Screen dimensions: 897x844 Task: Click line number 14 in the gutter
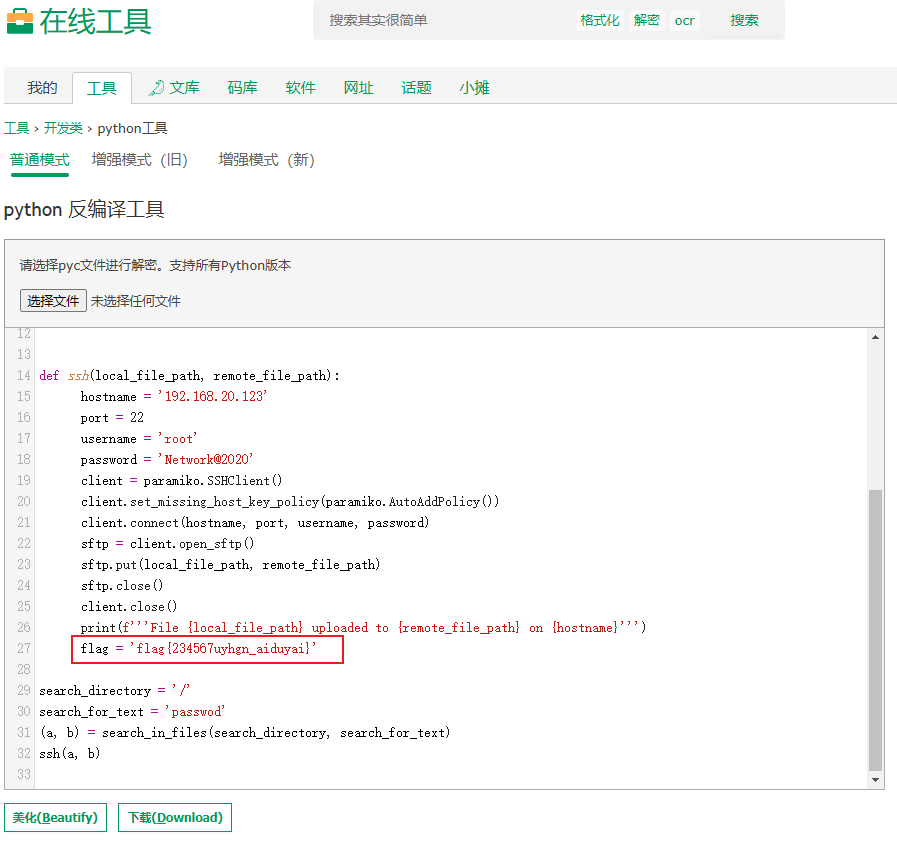click(23, 375)
